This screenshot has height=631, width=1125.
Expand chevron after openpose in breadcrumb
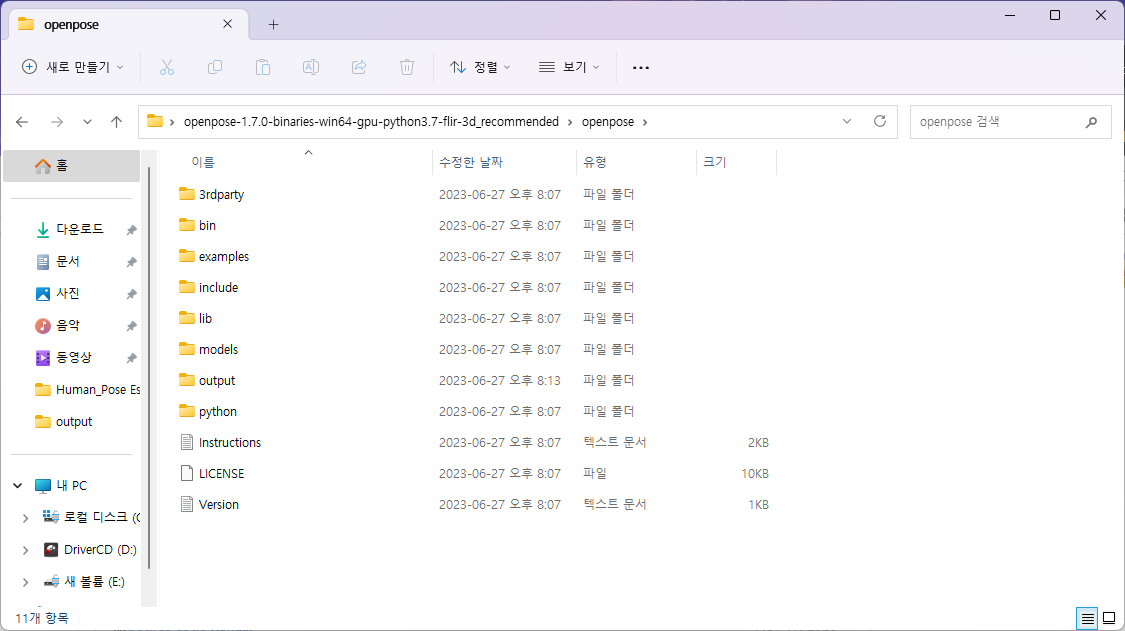click(x=645, y=122)
